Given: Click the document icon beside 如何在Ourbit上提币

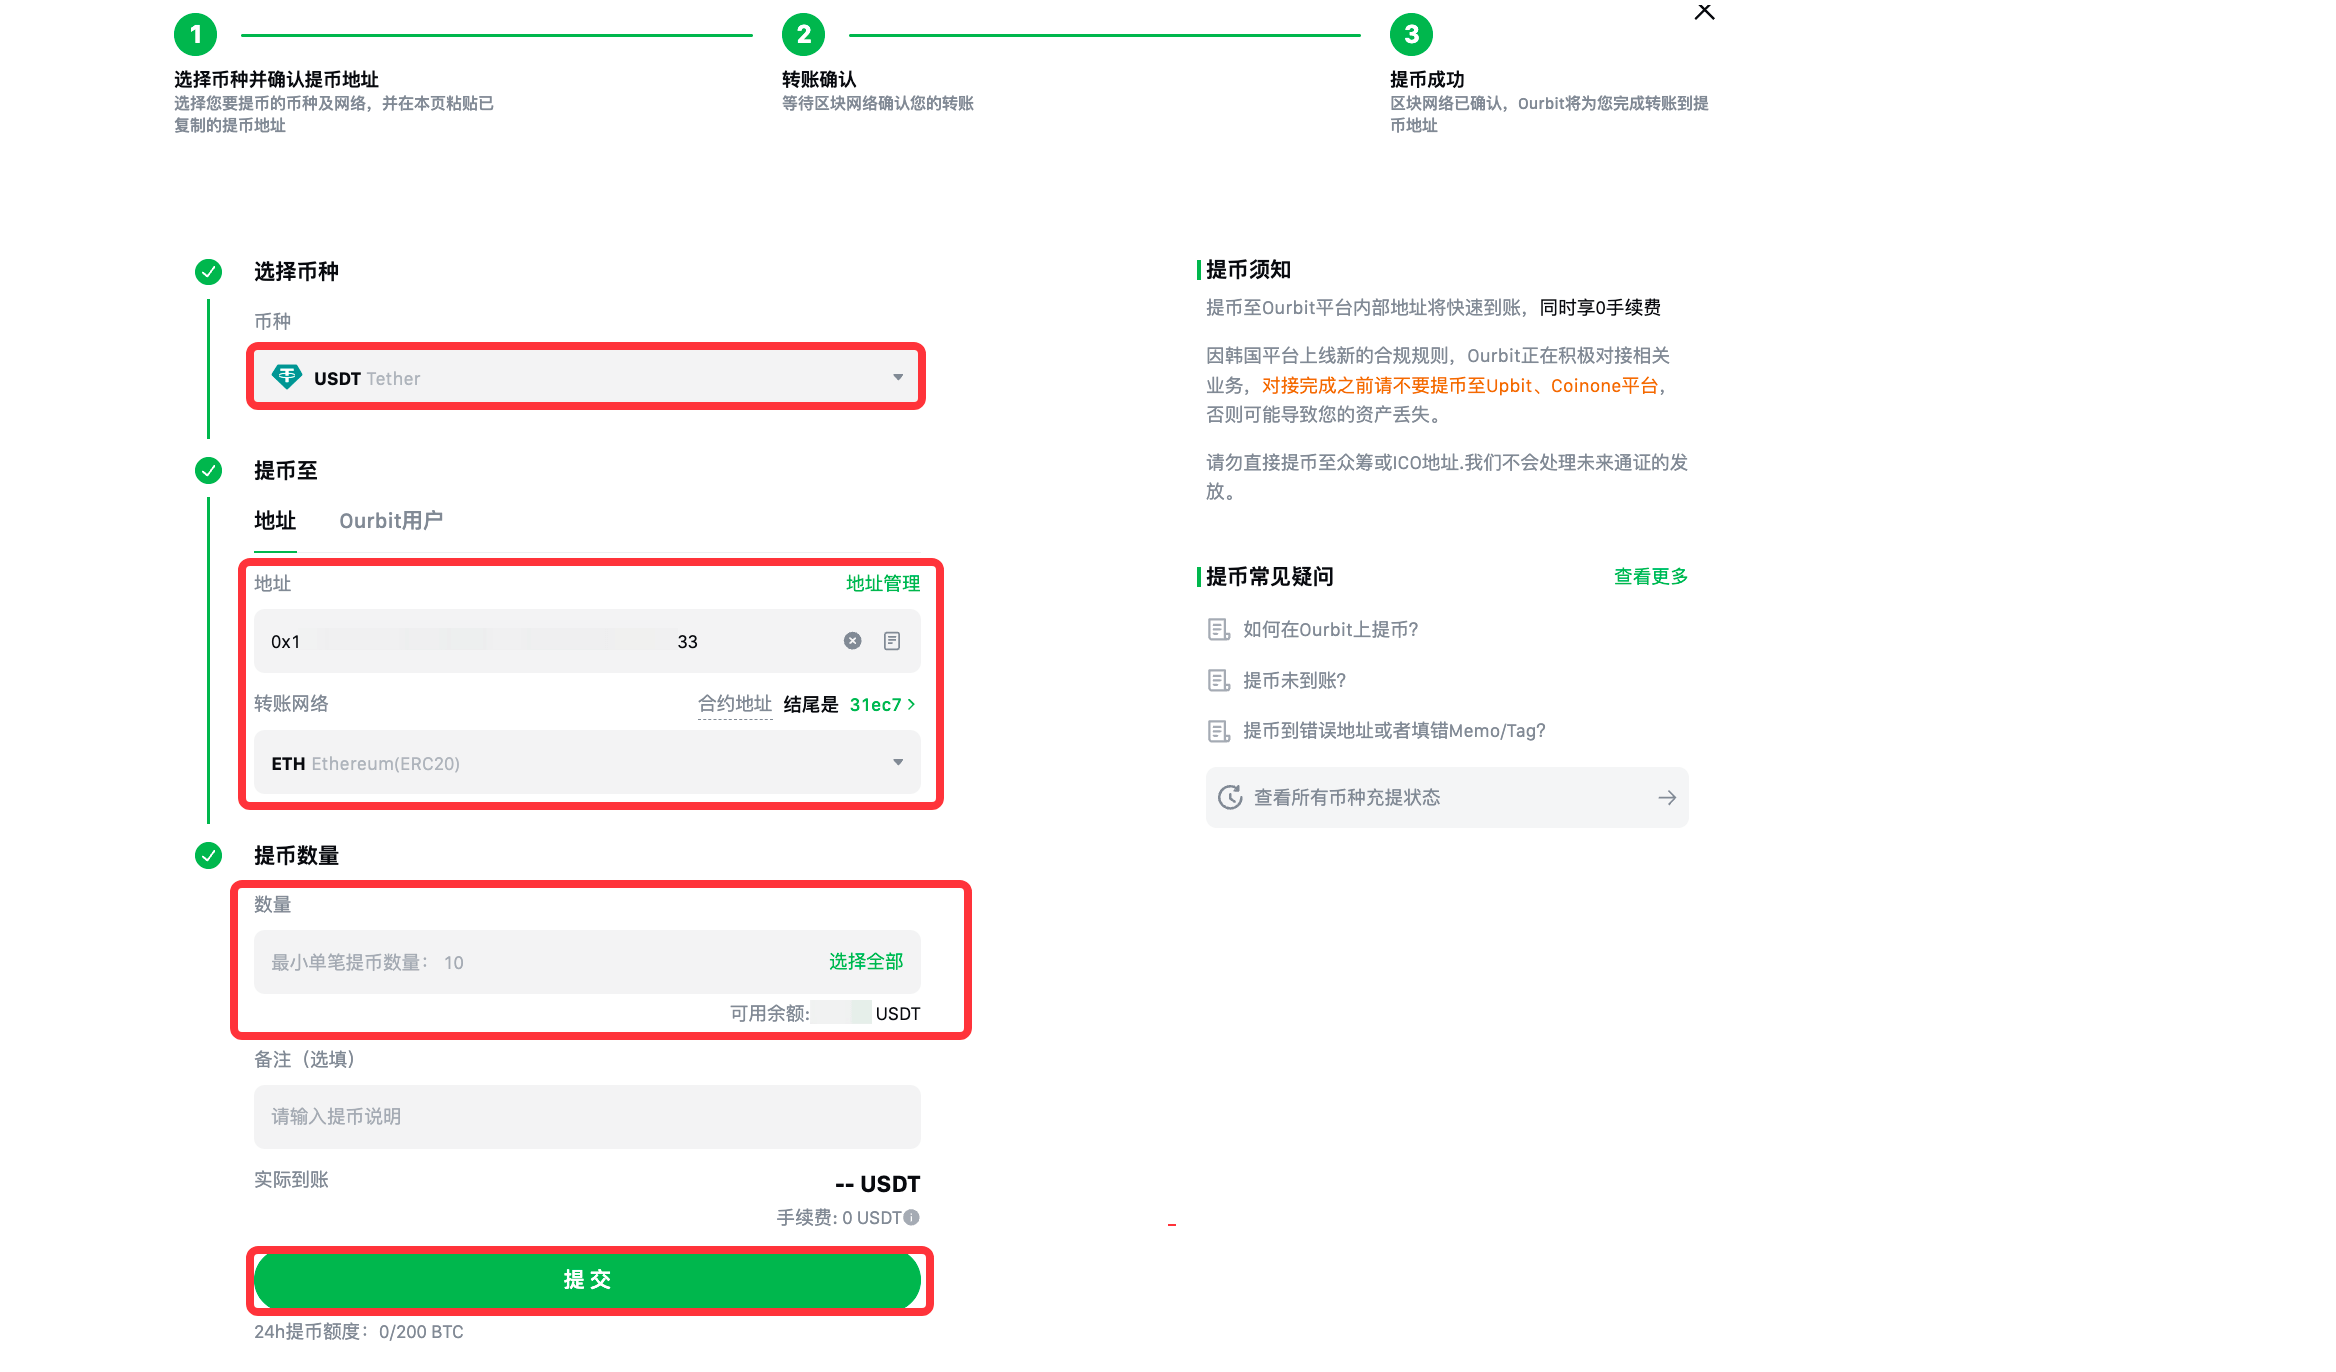Looking at the screenshot, I should (x=1218, y=630).
